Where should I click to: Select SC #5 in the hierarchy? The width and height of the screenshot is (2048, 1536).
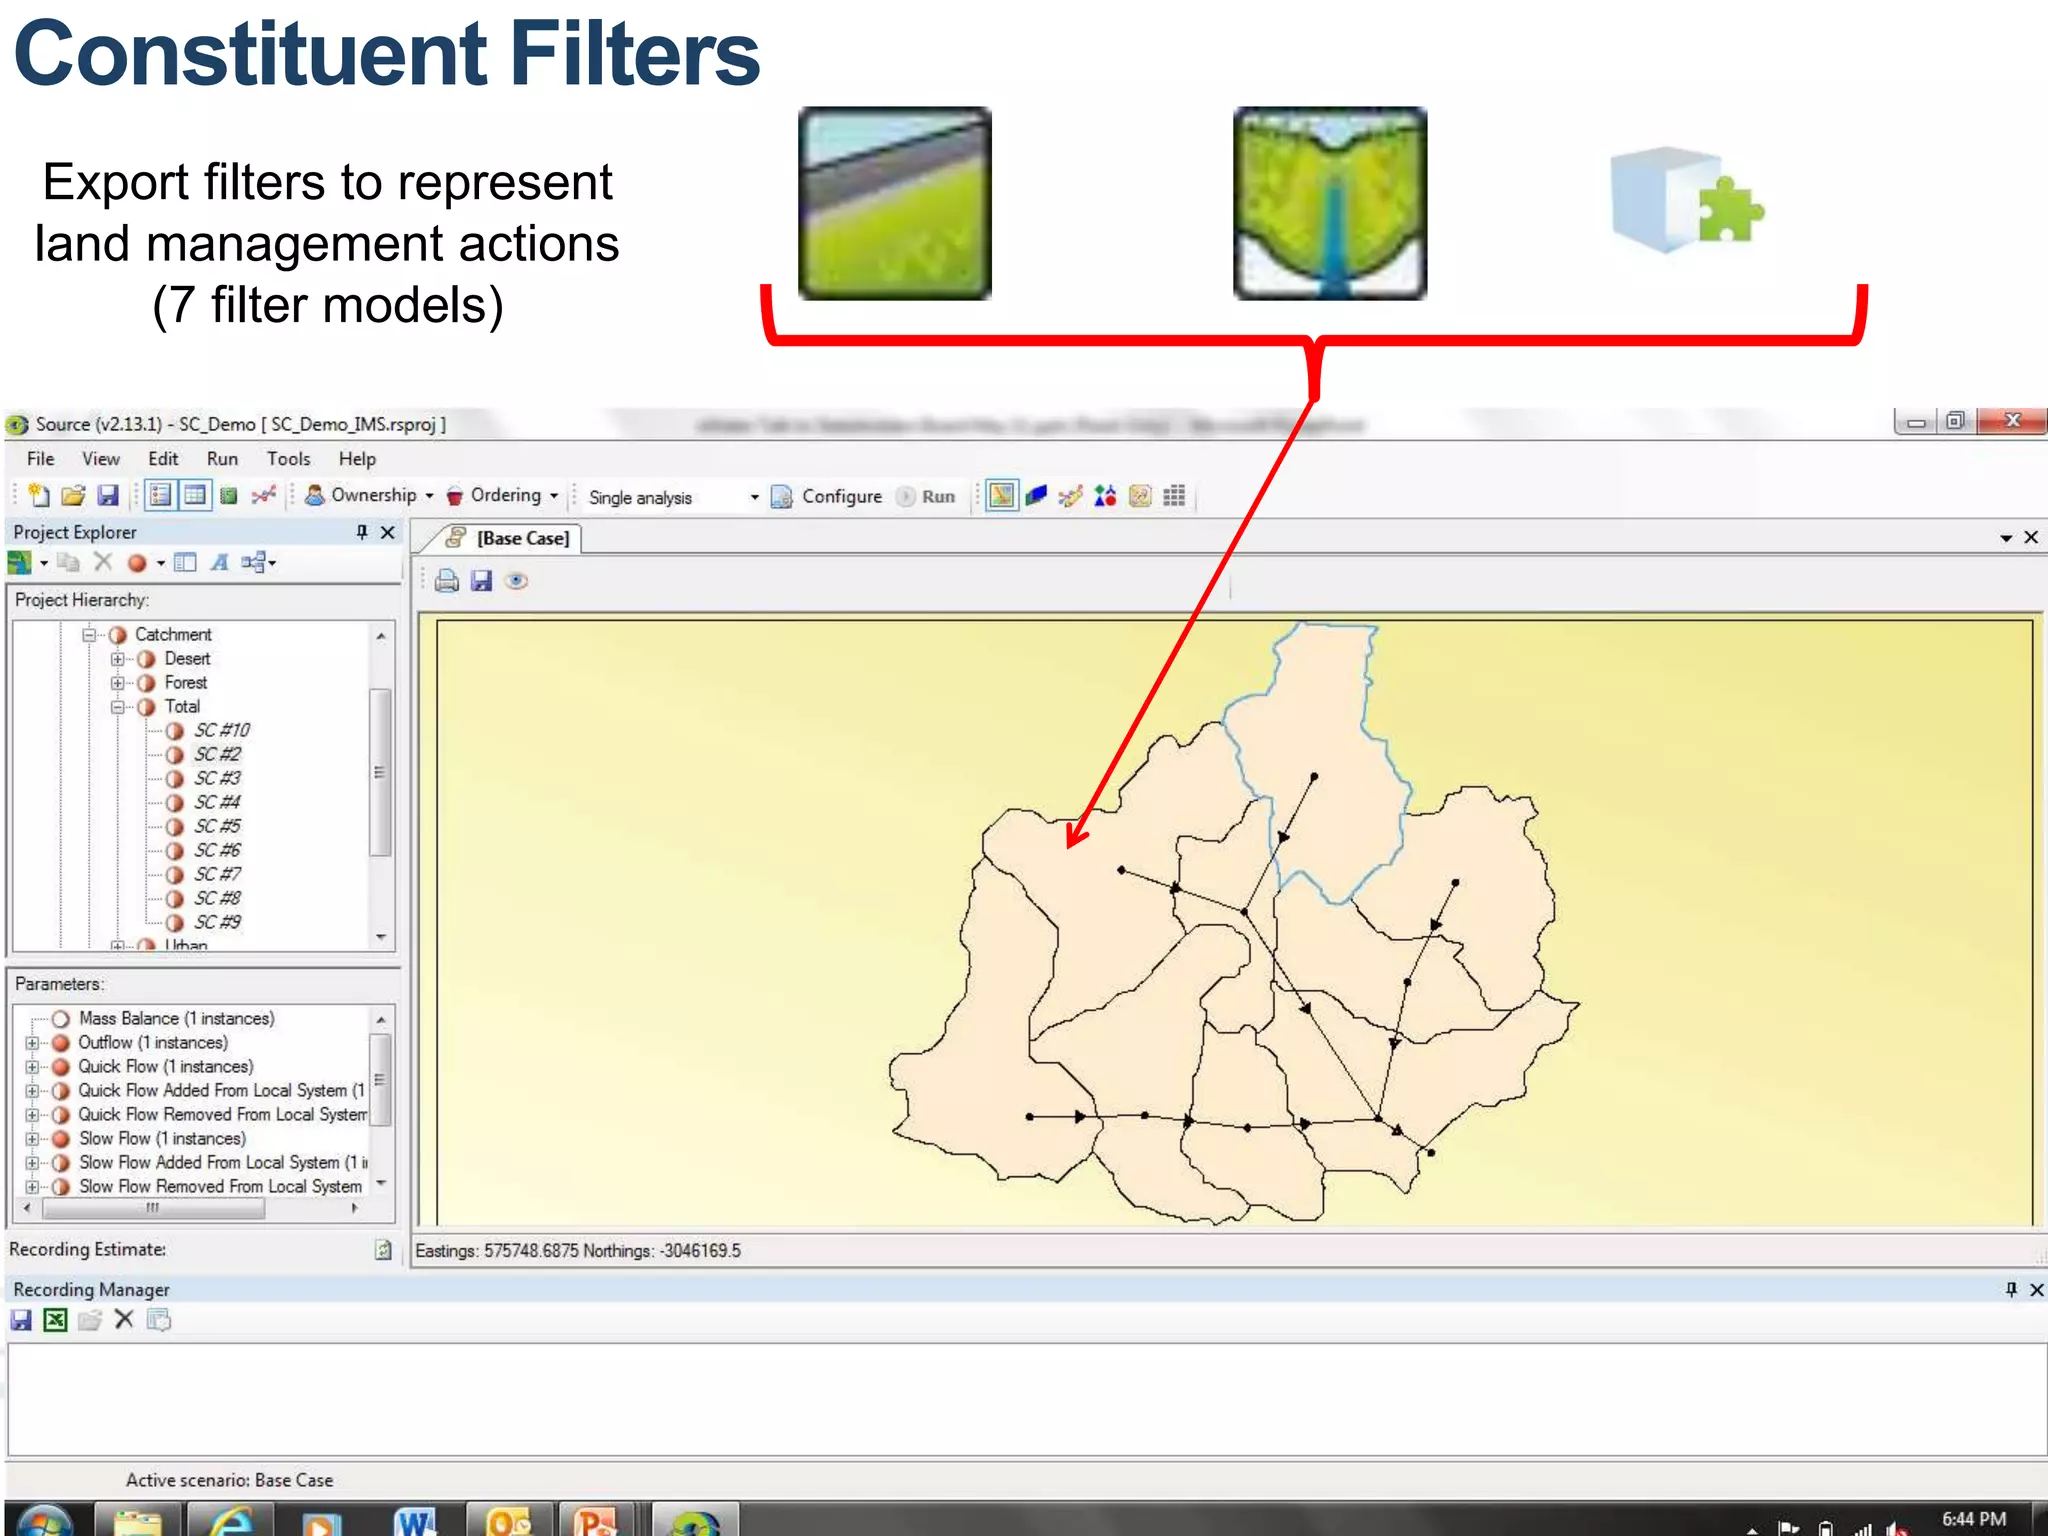pos(218,827)
